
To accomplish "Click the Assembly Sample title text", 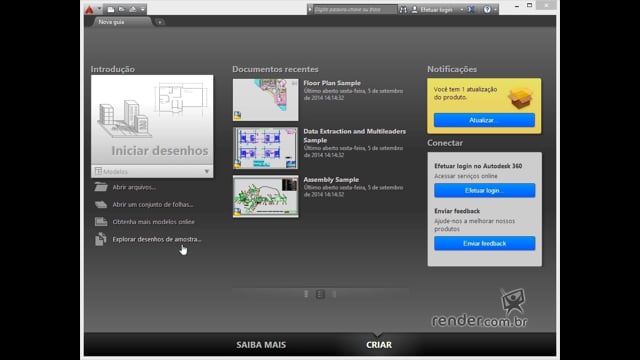I will 331,180.
